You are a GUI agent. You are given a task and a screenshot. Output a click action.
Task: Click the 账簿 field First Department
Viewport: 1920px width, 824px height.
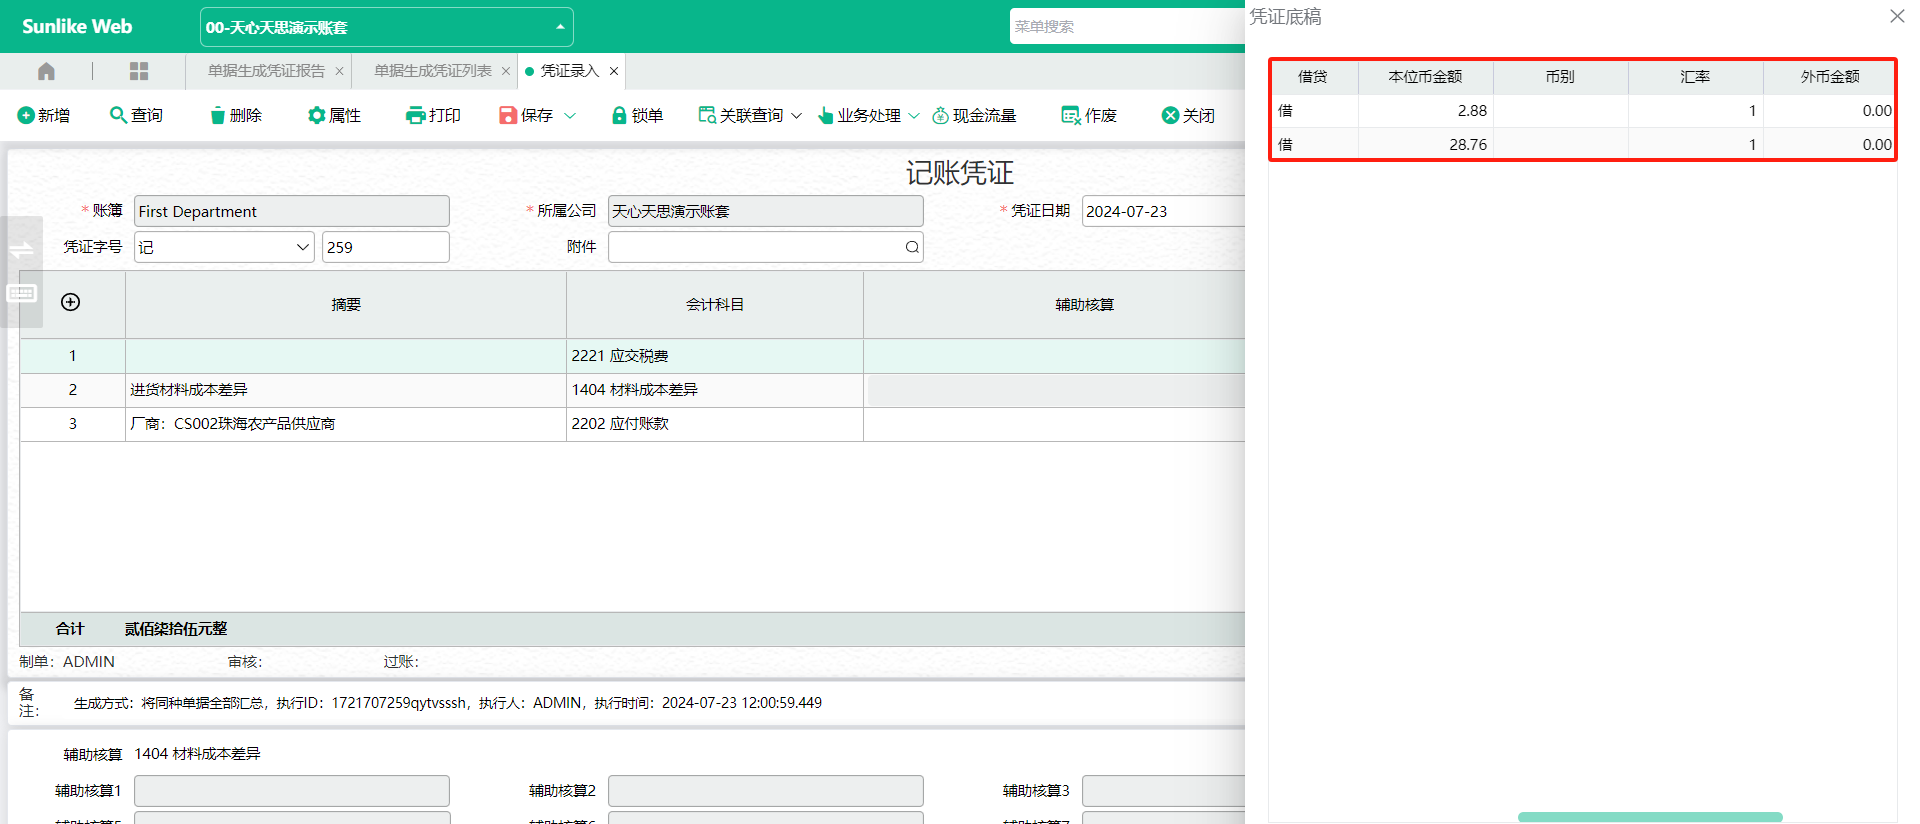pyautogui.click(x=292, y=211)
